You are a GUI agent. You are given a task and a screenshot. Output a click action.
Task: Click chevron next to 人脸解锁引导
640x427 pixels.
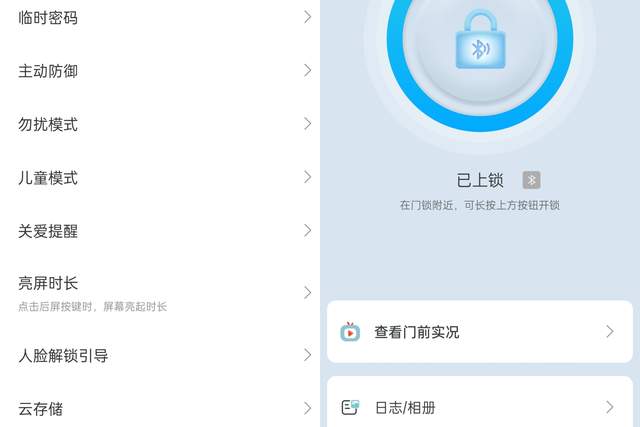tap(308, 355)
